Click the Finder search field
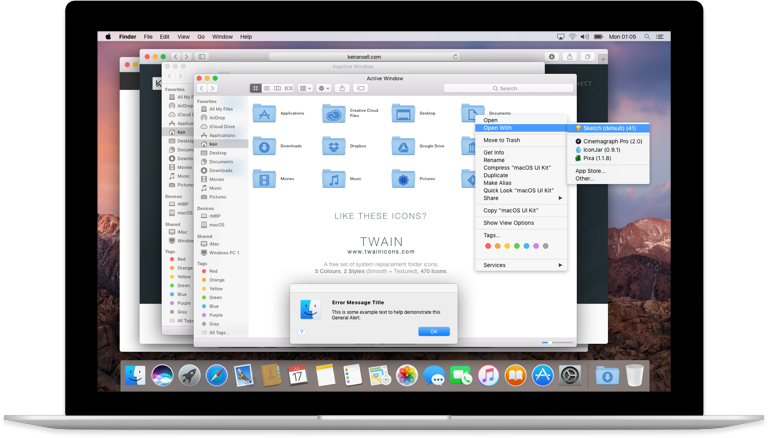This screenshot has width=768, height=438. 508,88
